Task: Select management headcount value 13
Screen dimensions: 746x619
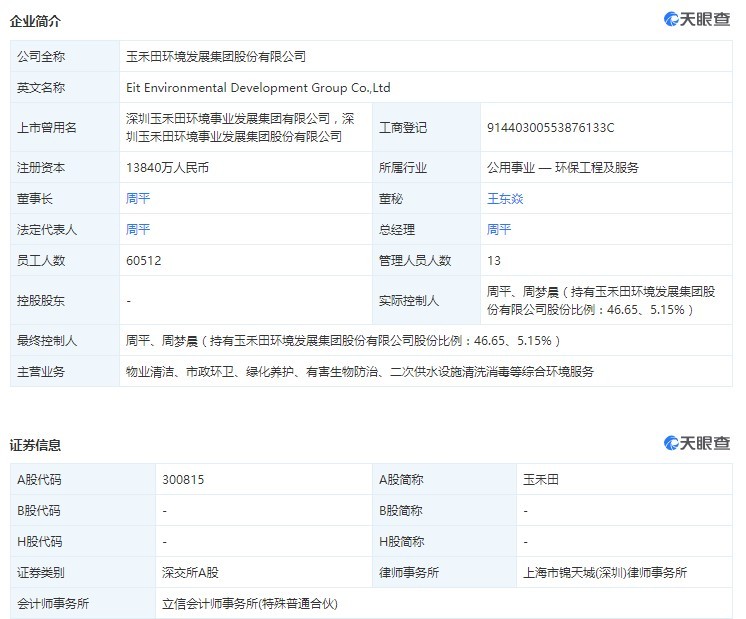Action: tap(493, 260)
